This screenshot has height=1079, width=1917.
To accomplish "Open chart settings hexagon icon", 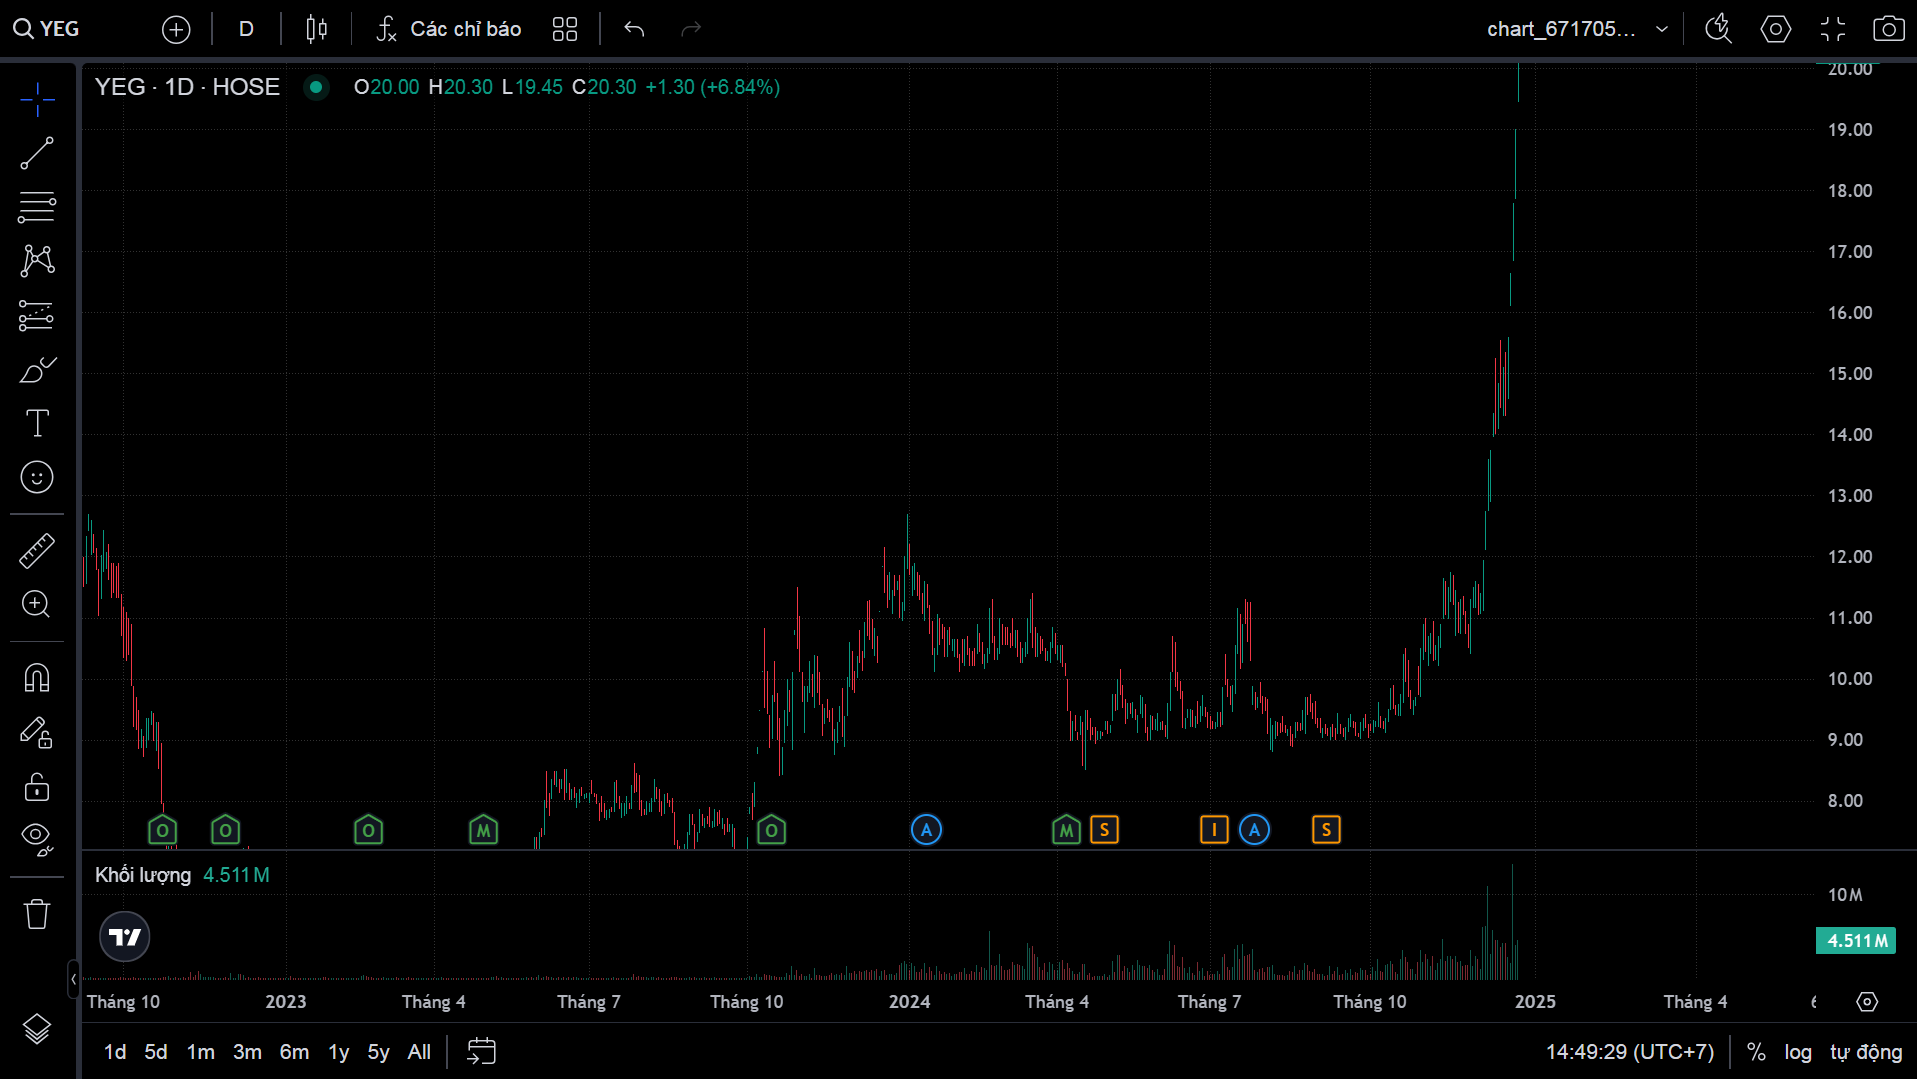I will 1775,29.
